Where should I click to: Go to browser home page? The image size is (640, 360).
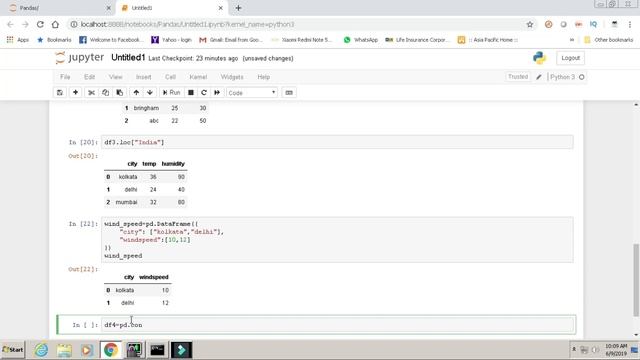tap(55, 24)
